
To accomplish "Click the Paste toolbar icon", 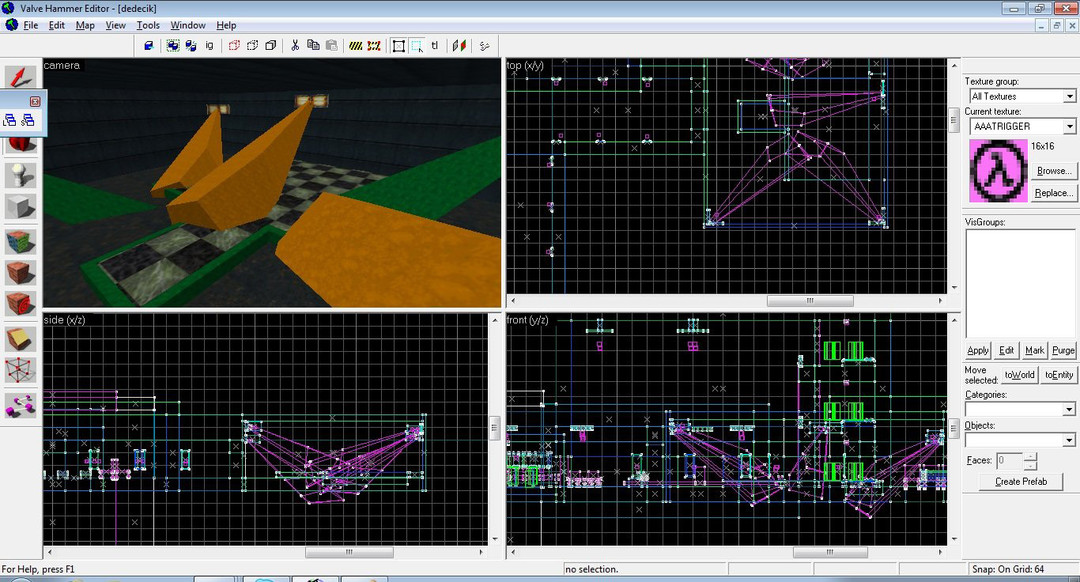I will click(x=331, y=45).
